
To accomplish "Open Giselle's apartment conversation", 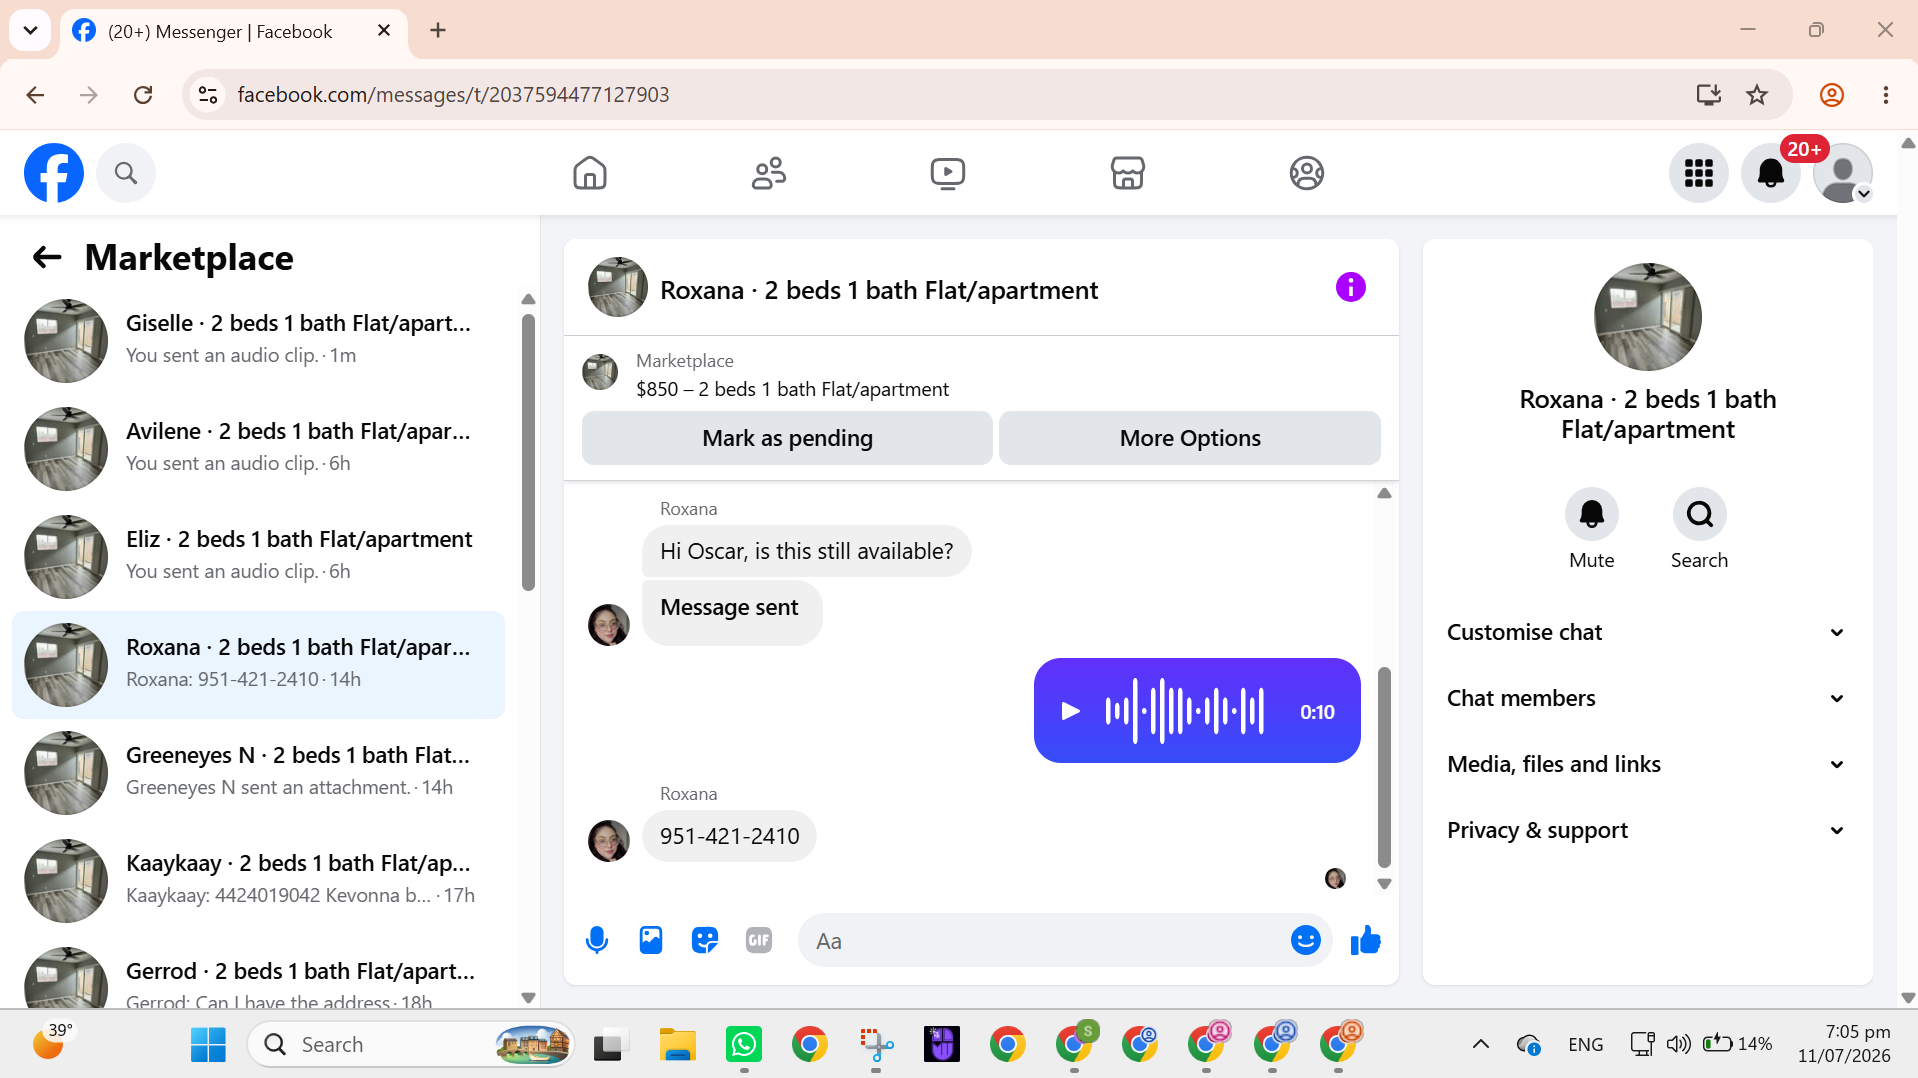I will point(258,341).
